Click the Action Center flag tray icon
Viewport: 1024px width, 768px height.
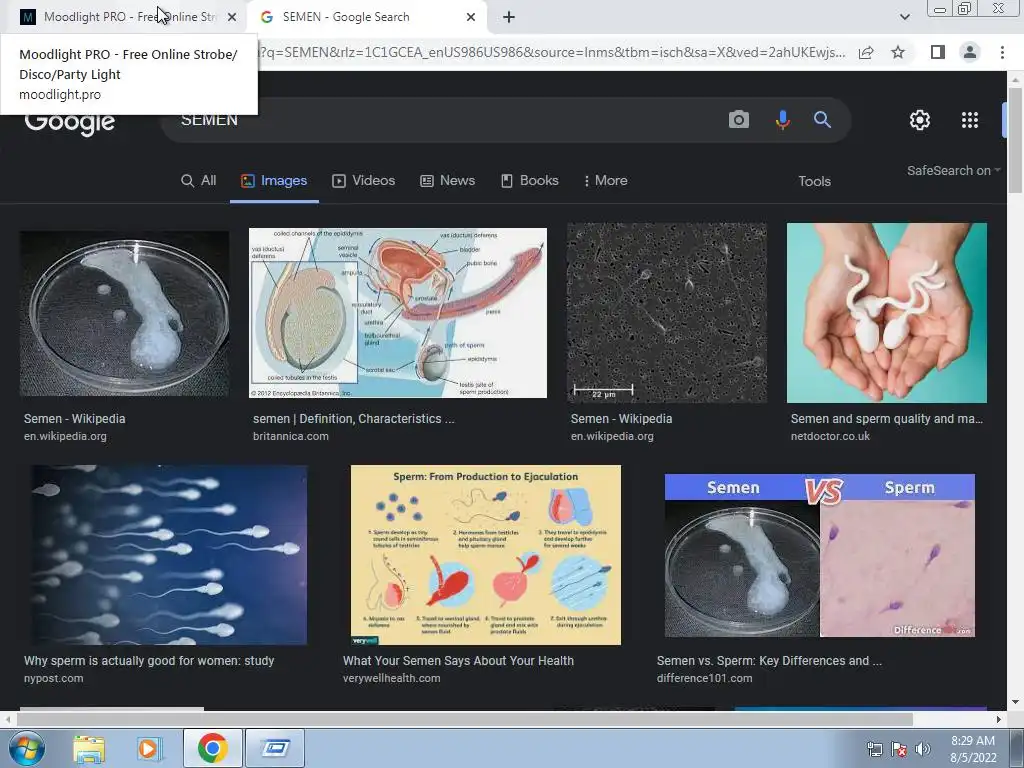pos(899,749)
